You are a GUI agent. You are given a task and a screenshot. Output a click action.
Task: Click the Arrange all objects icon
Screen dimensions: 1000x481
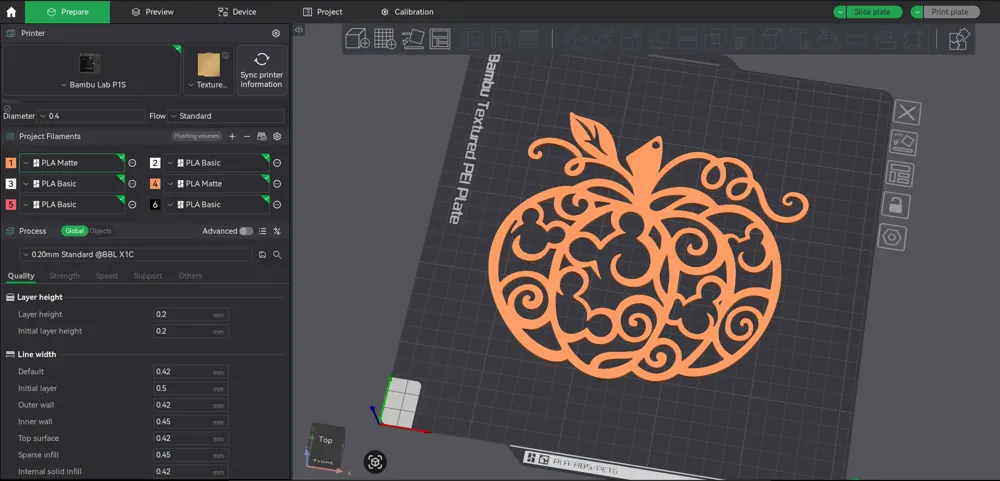tap(440, 38)
